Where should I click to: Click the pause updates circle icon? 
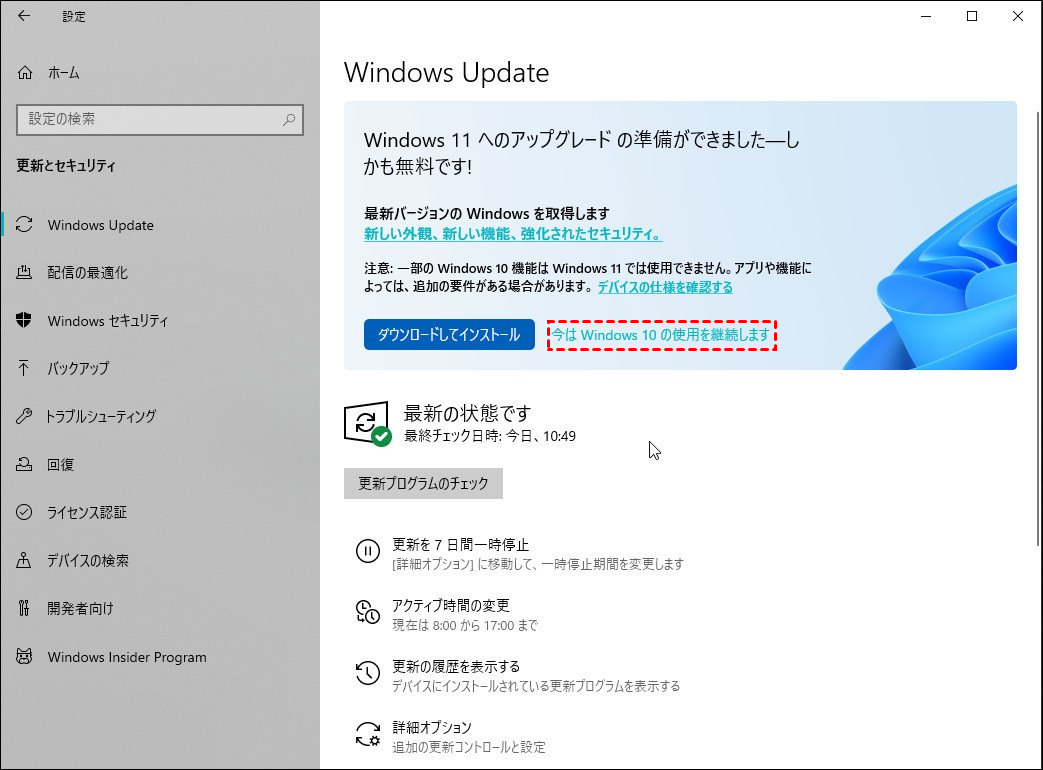[x=368, y=551]
